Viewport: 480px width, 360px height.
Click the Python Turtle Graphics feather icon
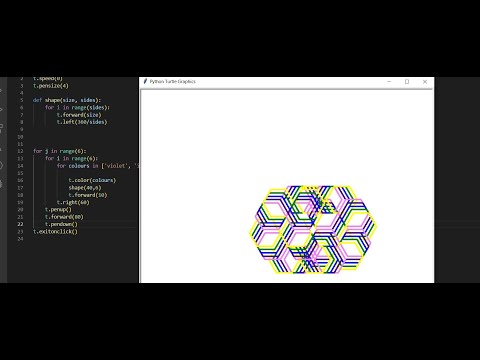[145, 81]
